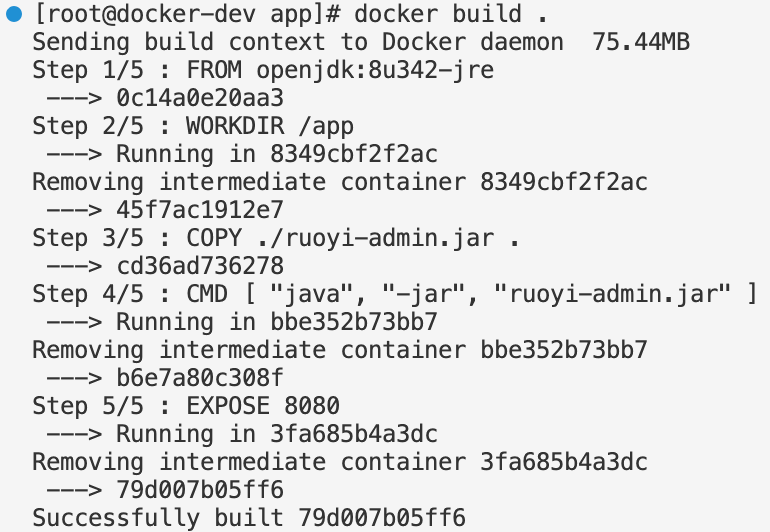Click layer ID 45f7ac1912e7
The height and width of the screenshot is (532, 770).
click(200, 210)
